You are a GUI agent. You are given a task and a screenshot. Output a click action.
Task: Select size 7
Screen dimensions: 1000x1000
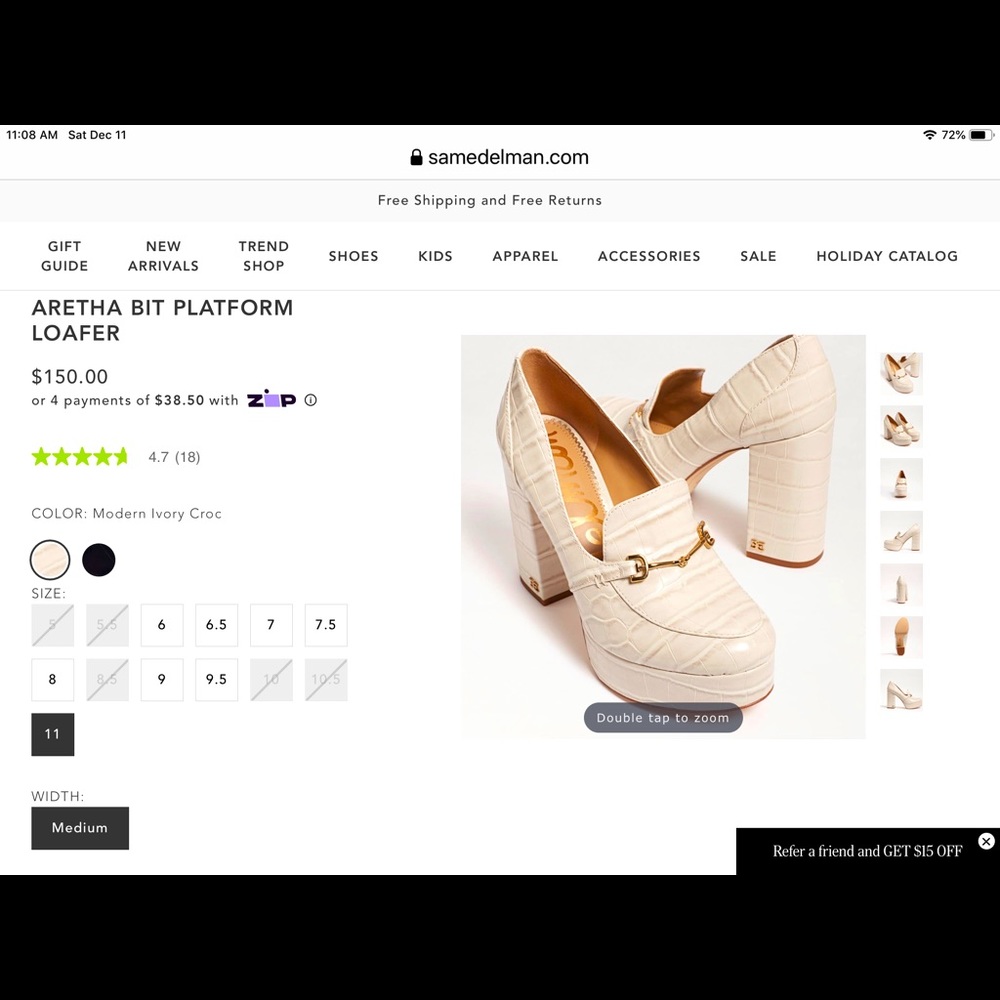[271, 624]
